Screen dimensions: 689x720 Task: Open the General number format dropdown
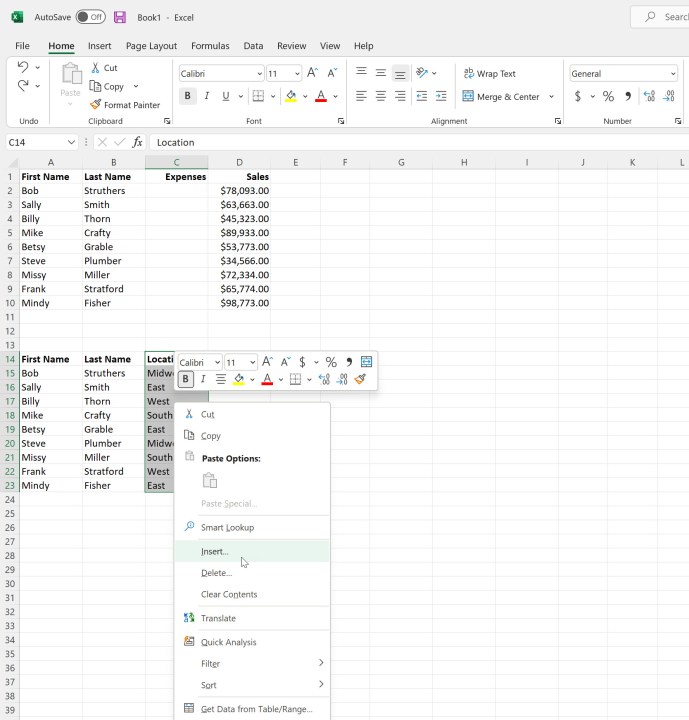[x=673, y=73]
